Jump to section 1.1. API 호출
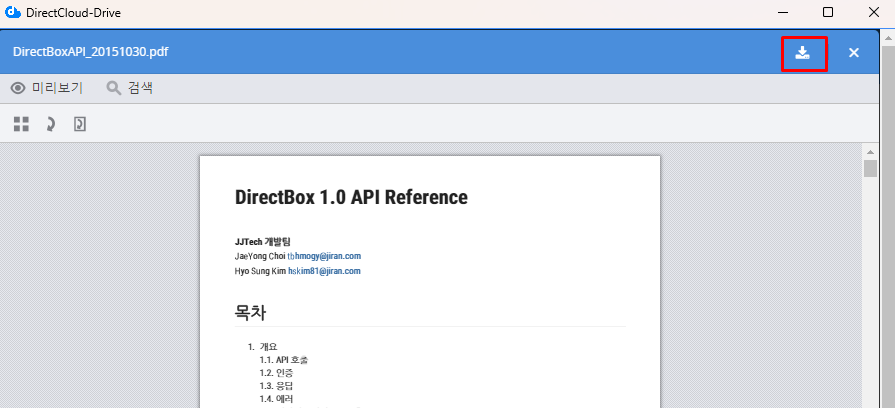This screenshot has width=895, height=408. point(290,360)
